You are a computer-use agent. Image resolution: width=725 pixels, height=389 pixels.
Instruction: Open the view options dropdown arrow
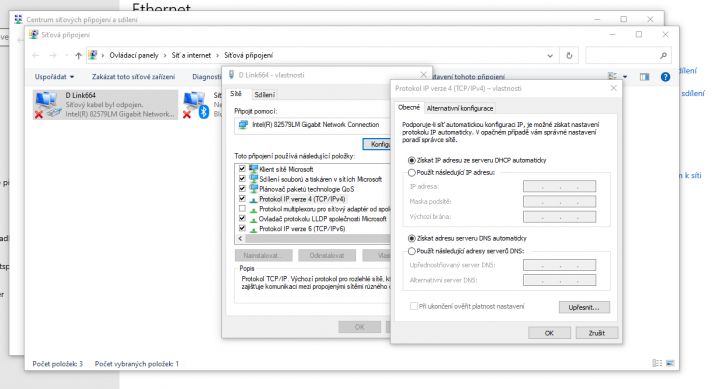(x=625, y=77)
